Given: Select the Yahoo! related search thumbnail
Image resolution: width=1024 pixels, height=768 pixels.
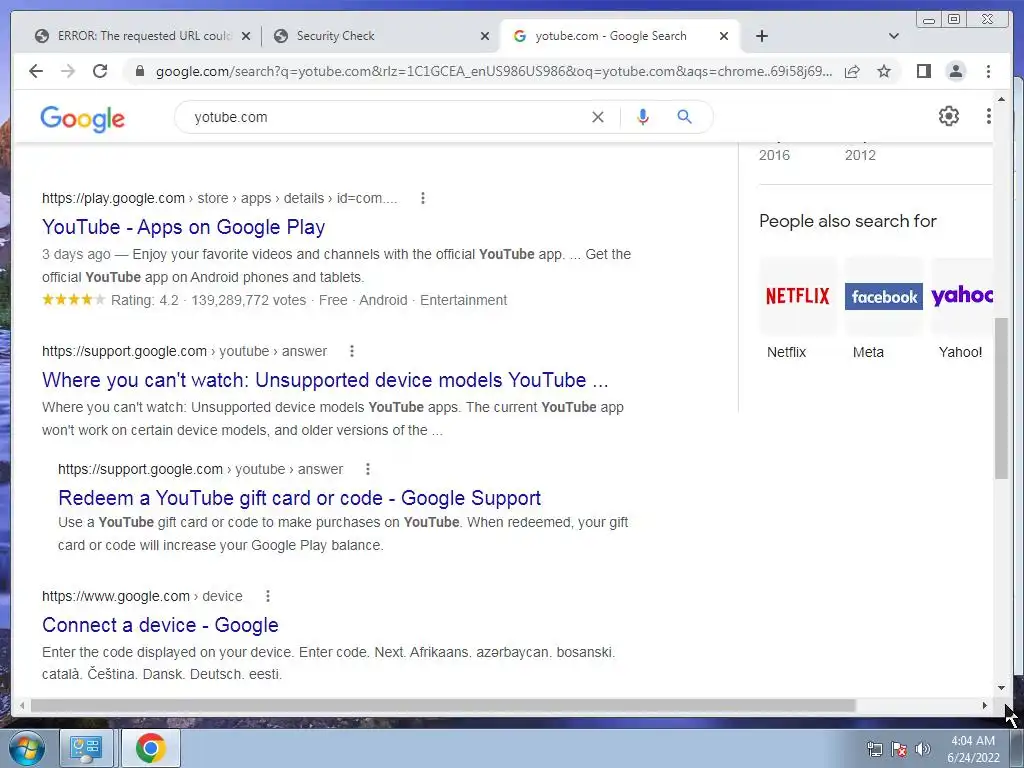Looking at the screenshot, I should pyautogui.click(x=962, y=296).
